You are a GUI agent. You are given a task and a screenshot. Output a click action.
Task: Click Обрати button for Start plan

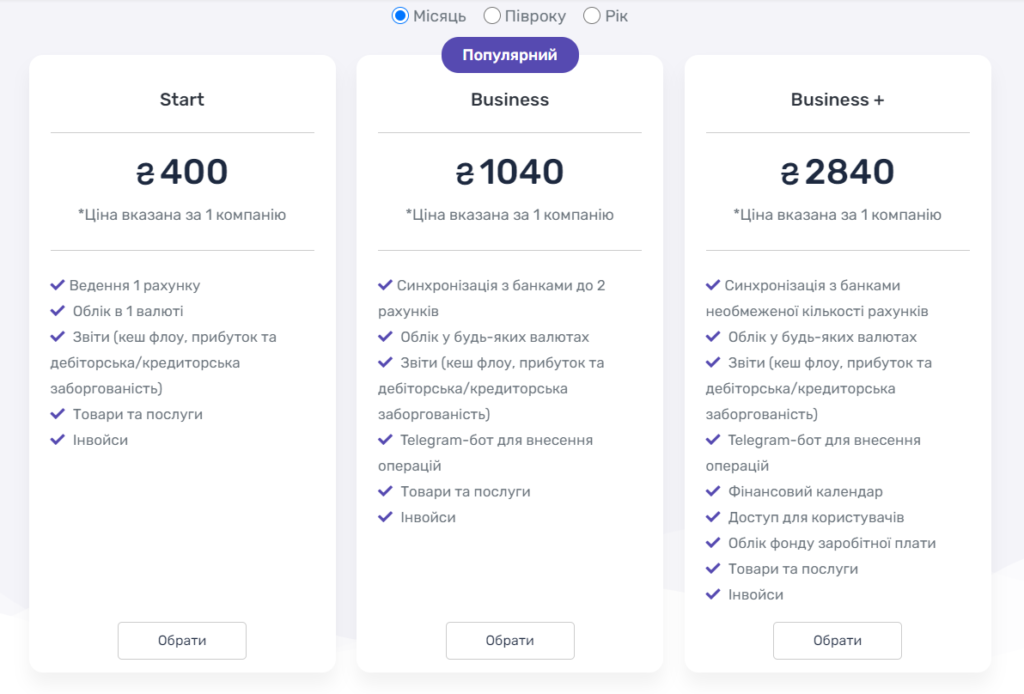182,640
